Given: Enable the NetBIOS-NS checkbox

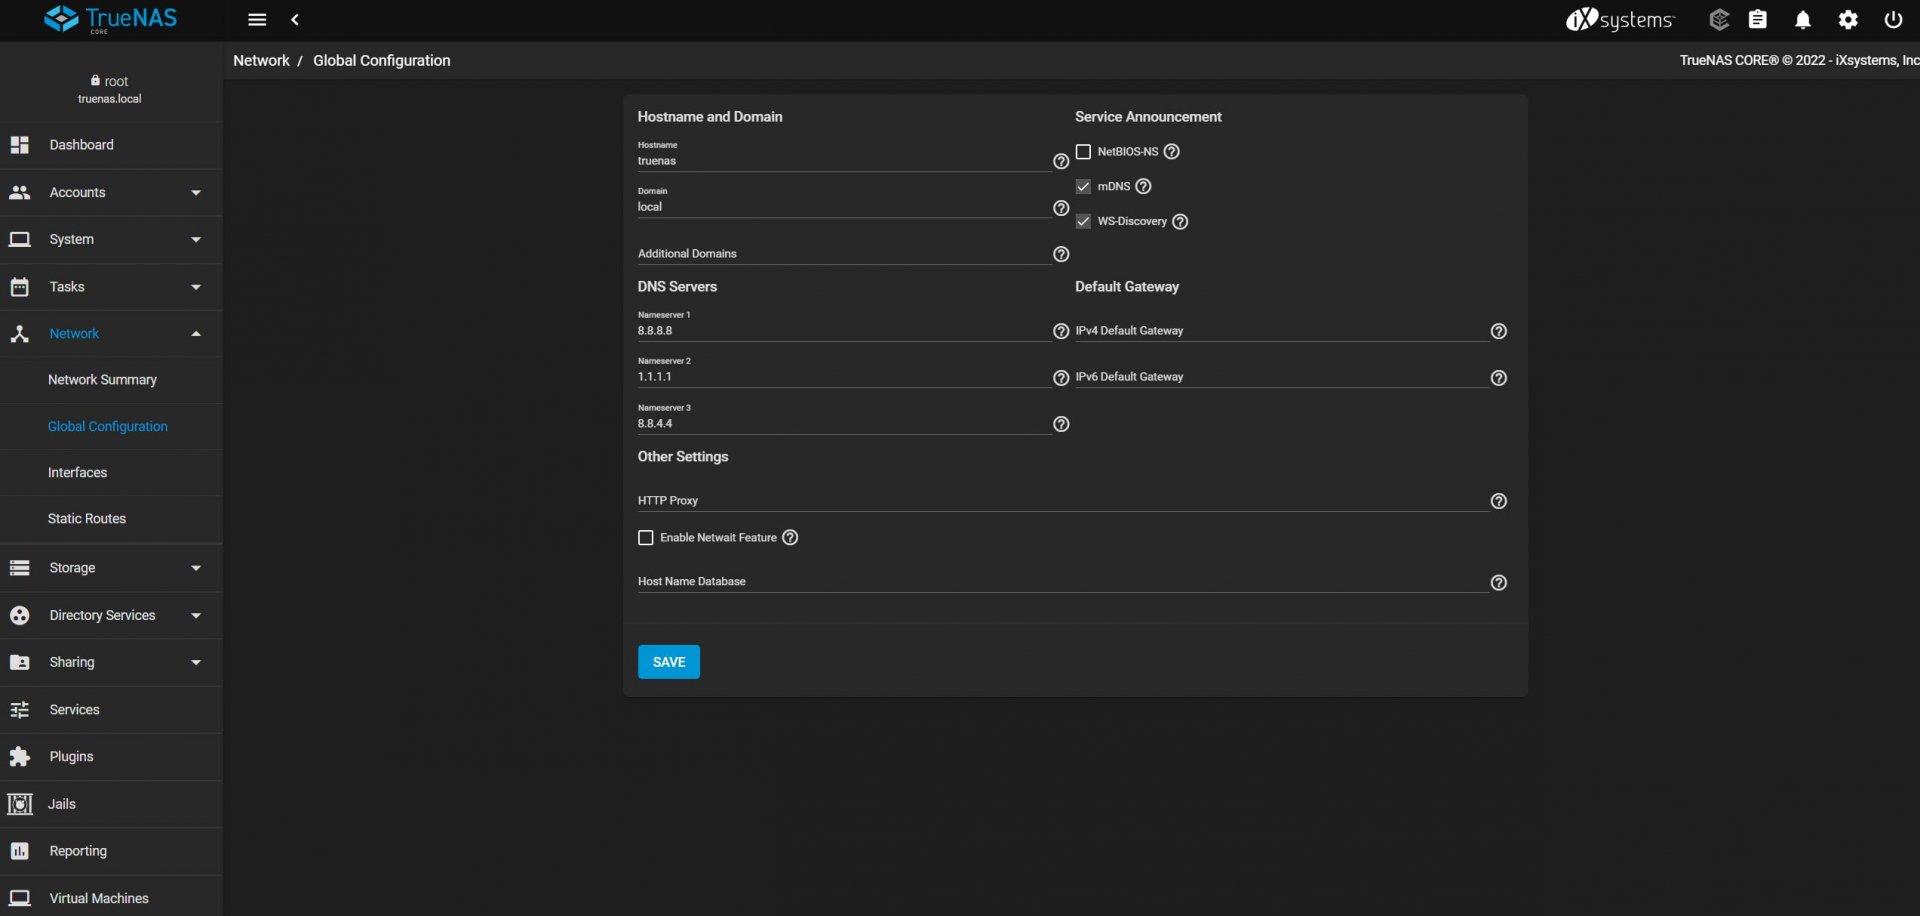Looking at the screenshot, I should [x=1083, y=152].
